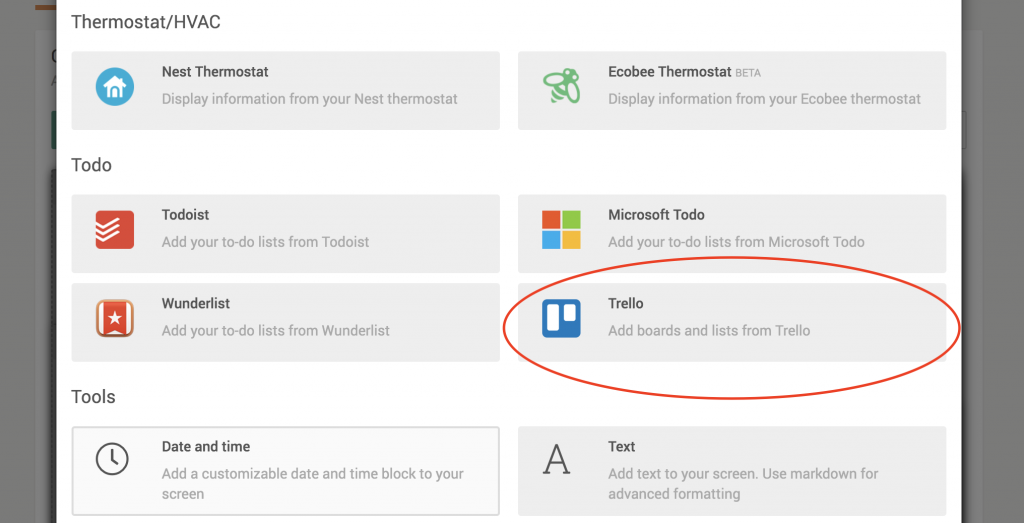1024x523 pixels.
Task: Click the Ecobee bee icon
Action: pos(562,86)
